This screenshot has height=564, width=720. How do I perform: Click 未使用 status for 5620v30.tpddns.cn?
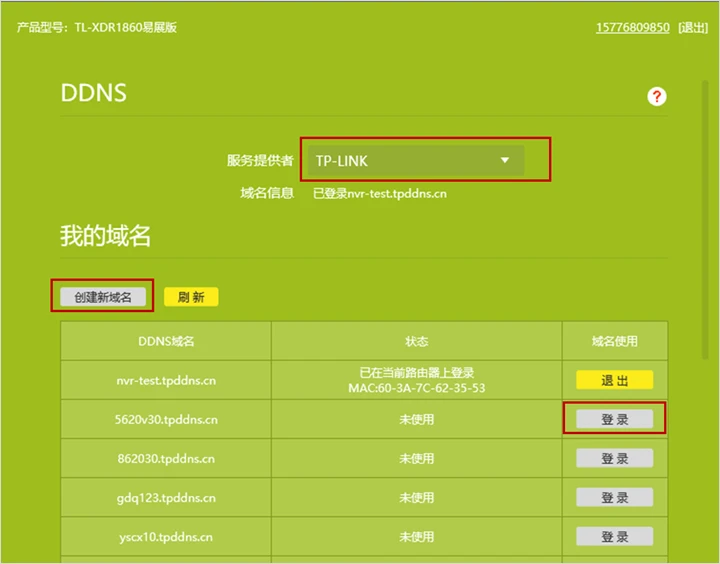[x=416, y=419]
